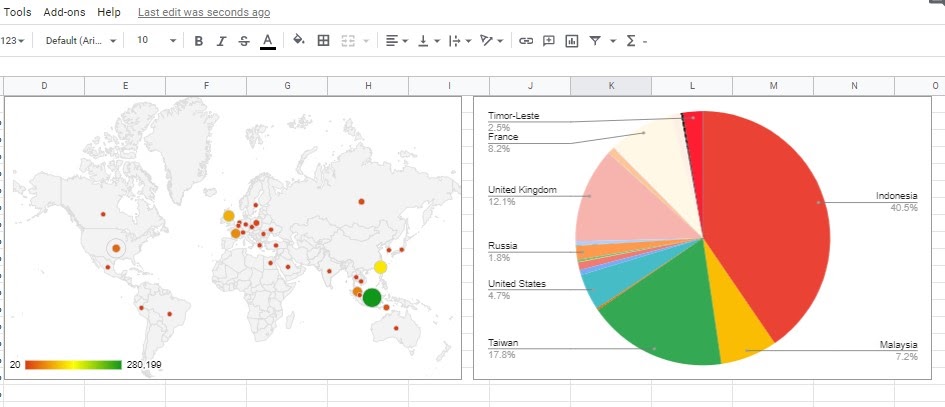Viewport: 945px width, 407px height.
Task: Apply strikethrough formatting
Action: click(243, 41)
